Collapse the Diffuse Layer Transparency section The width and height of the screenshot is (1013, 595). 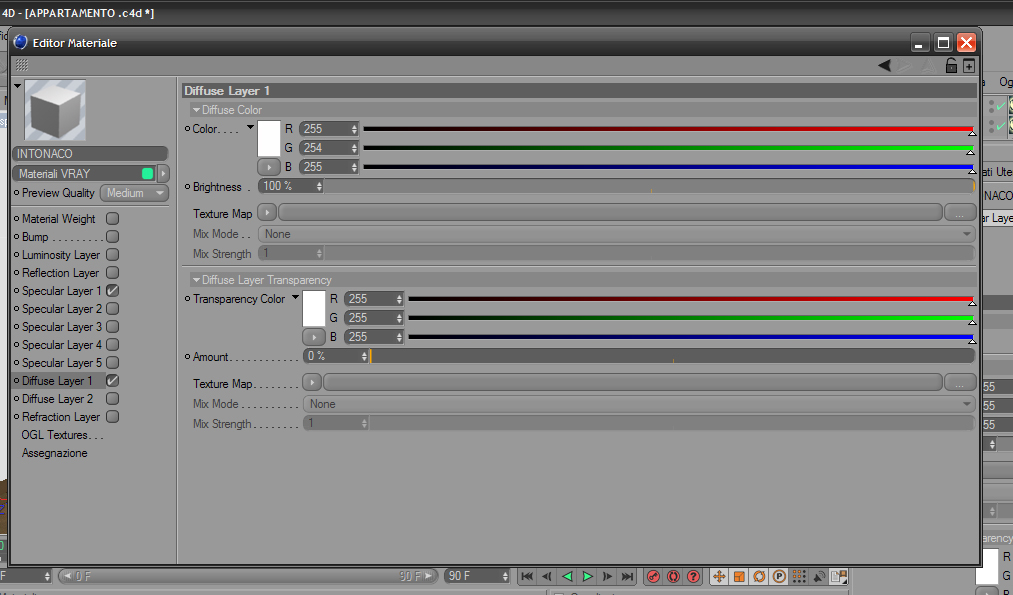tap(196, 280)
